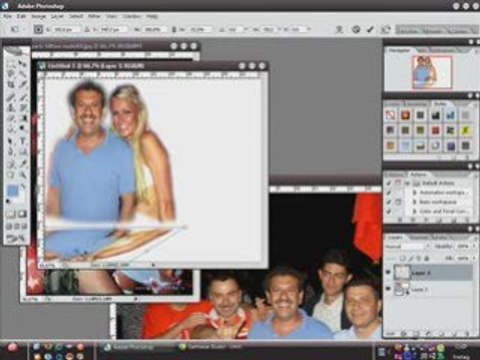Apply the no-style swatch in Styles
The height and width of the screenshot is (360, 480).
390,115
